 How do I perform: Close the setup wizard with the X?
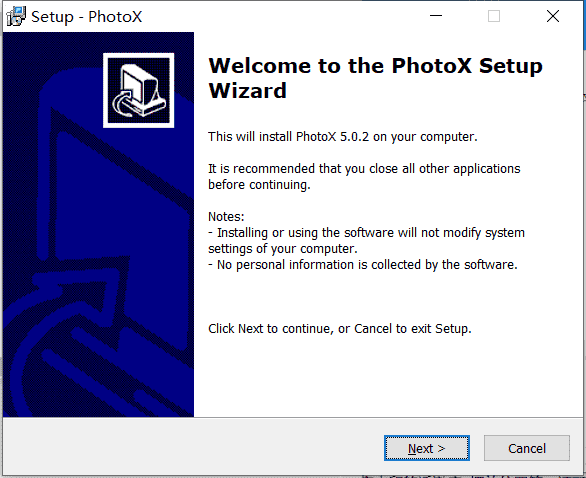[x=553, y=16]
